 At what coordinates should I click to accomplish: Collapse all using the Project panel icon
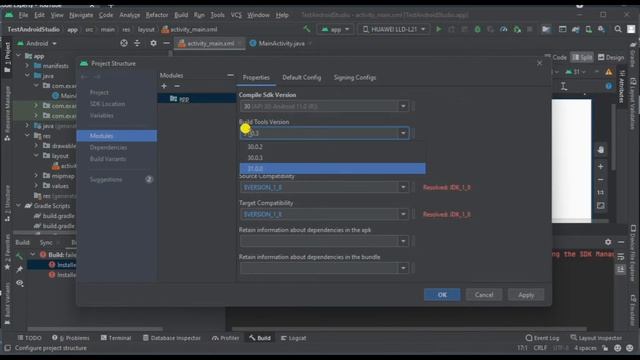(x=137, y=43)
